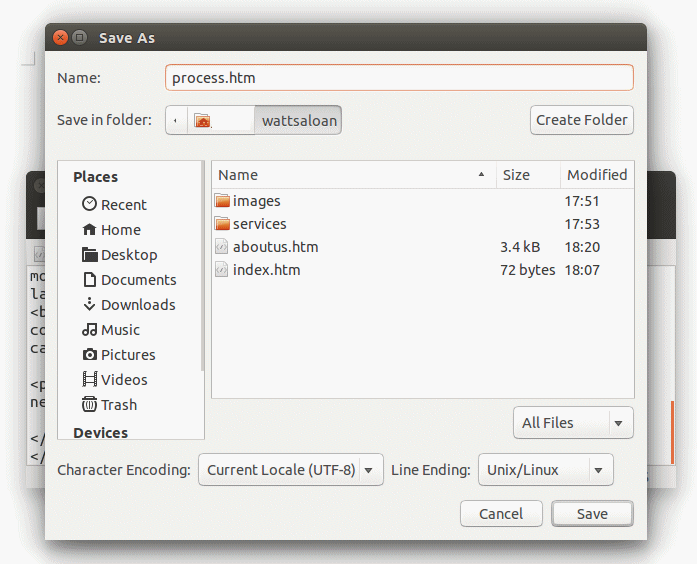Click the Home house icon in Places
This screenshot has height=564, width=697.
point(89,229)
